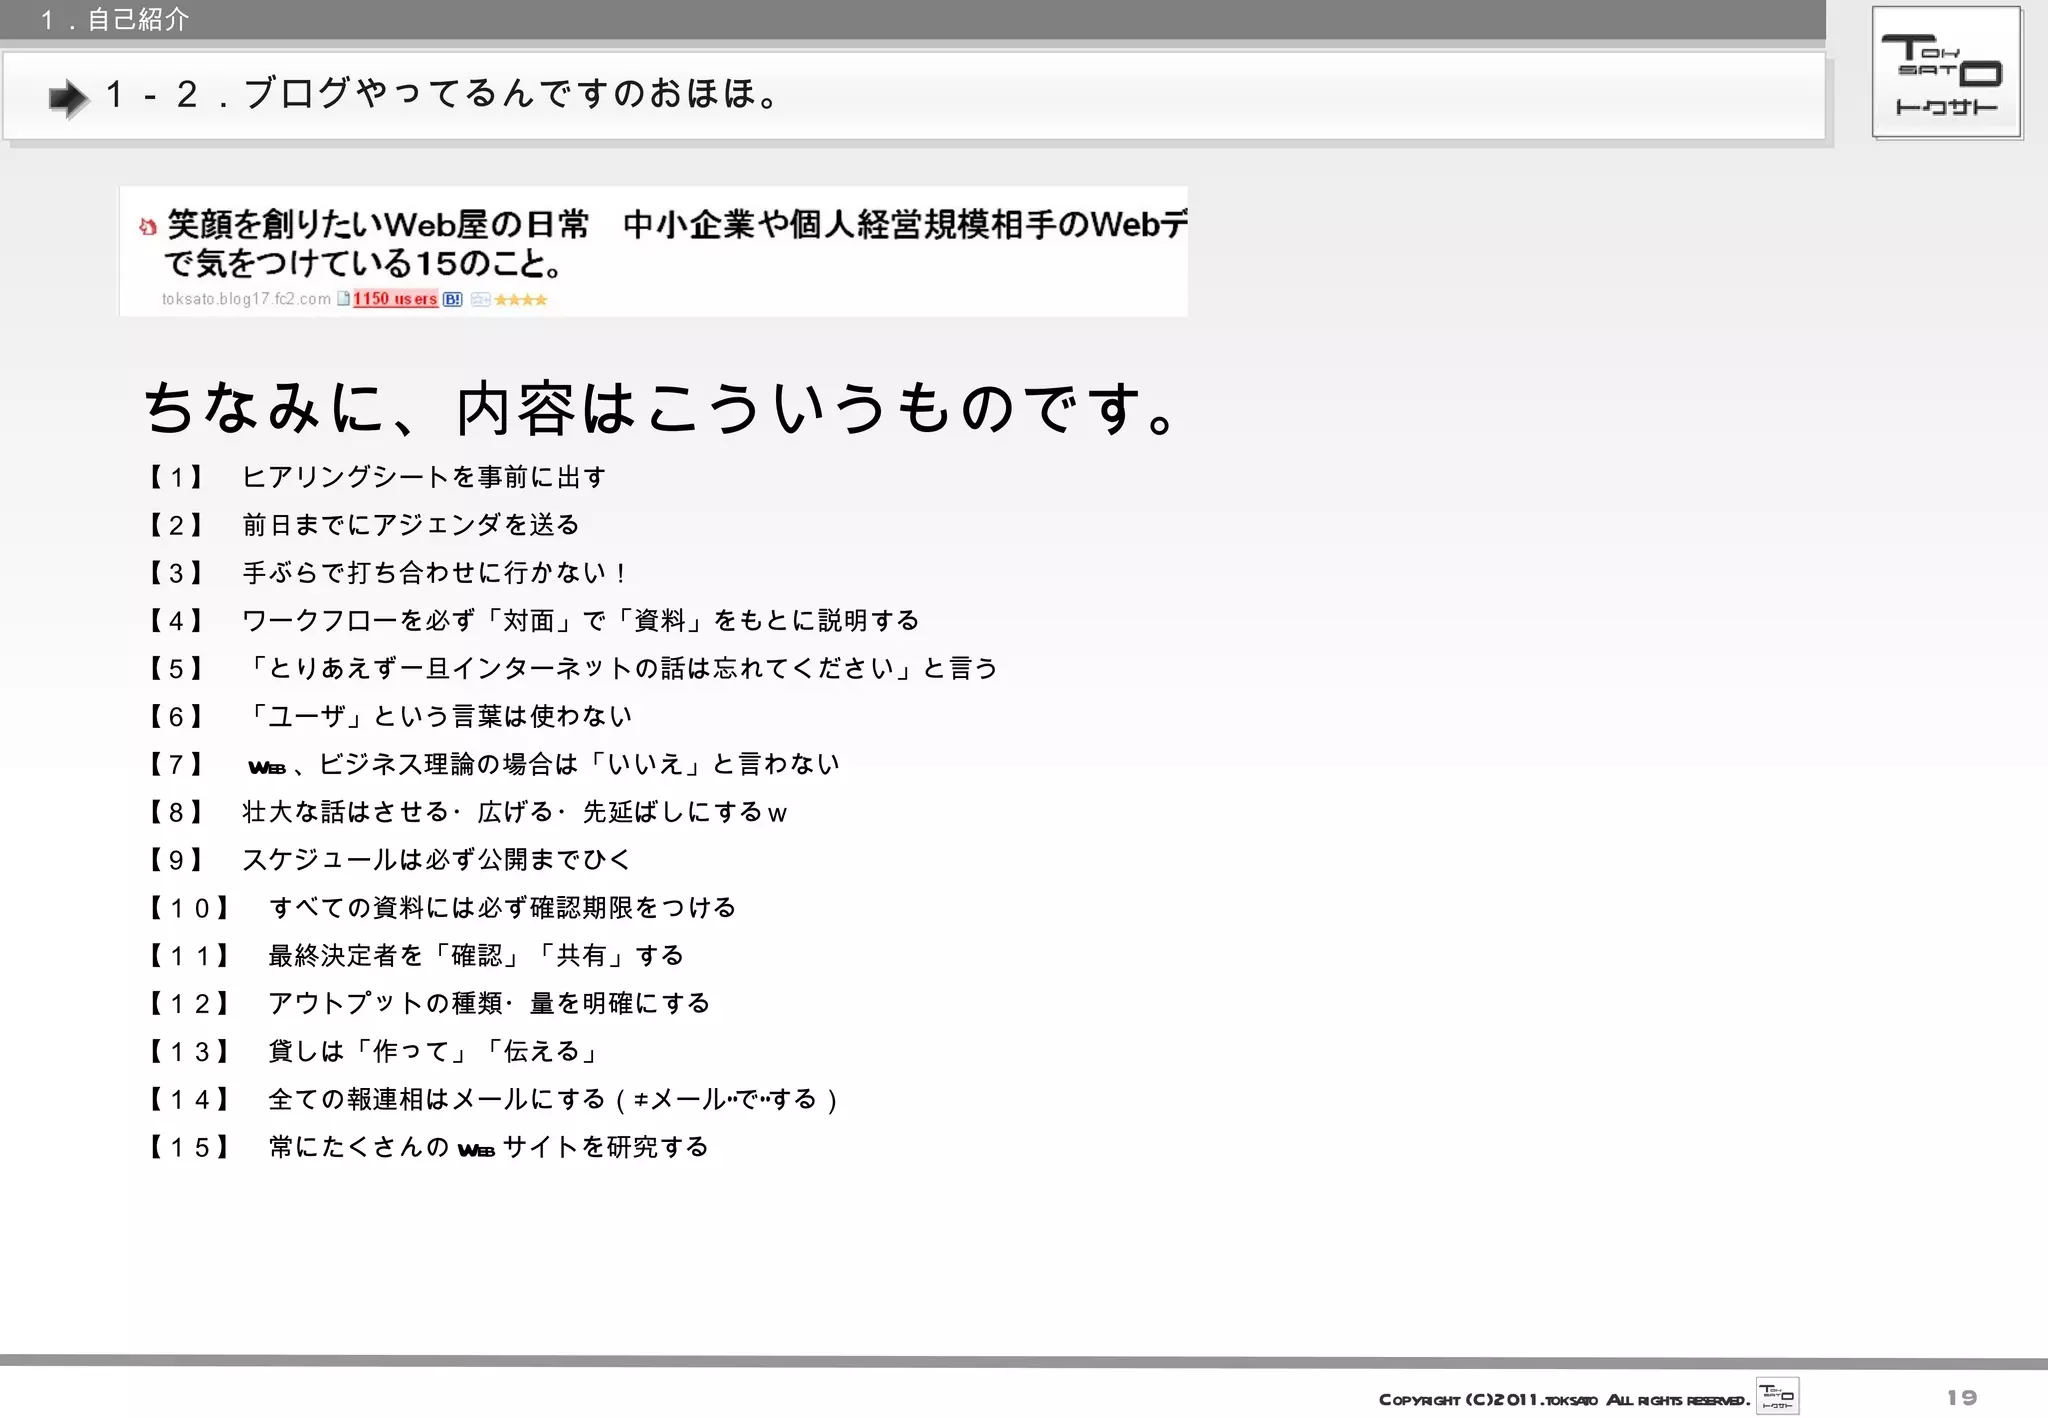Image resolution: width=2048 pixels, height=1418 pixels.
Task: Click item 6 「ユーザ」という言葉は使わない
Action: point(389,716)
